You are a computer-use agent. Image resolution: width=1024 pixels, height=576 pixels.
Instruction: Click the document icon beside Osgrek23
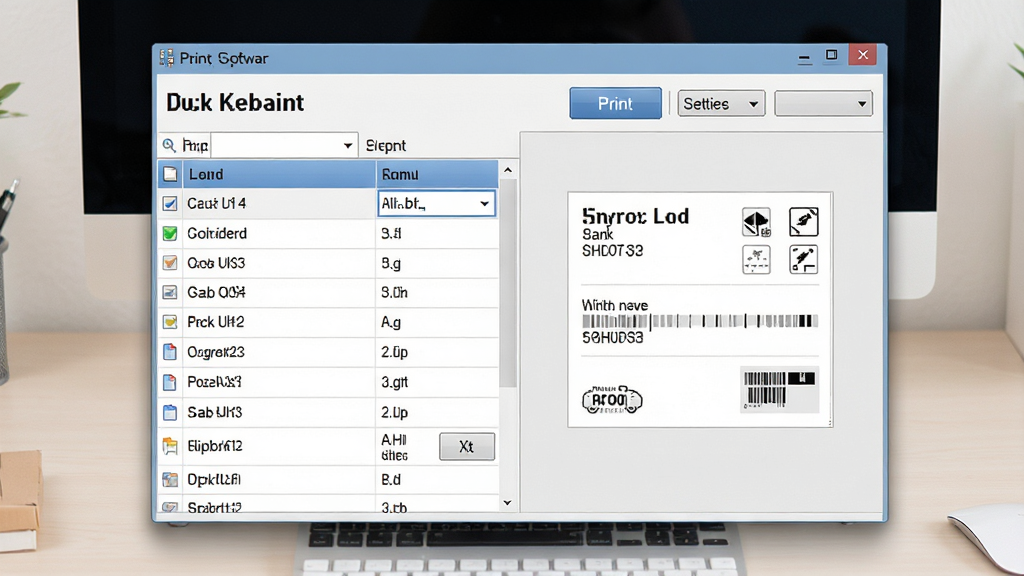pyautogui.click(x=170, y=352)
